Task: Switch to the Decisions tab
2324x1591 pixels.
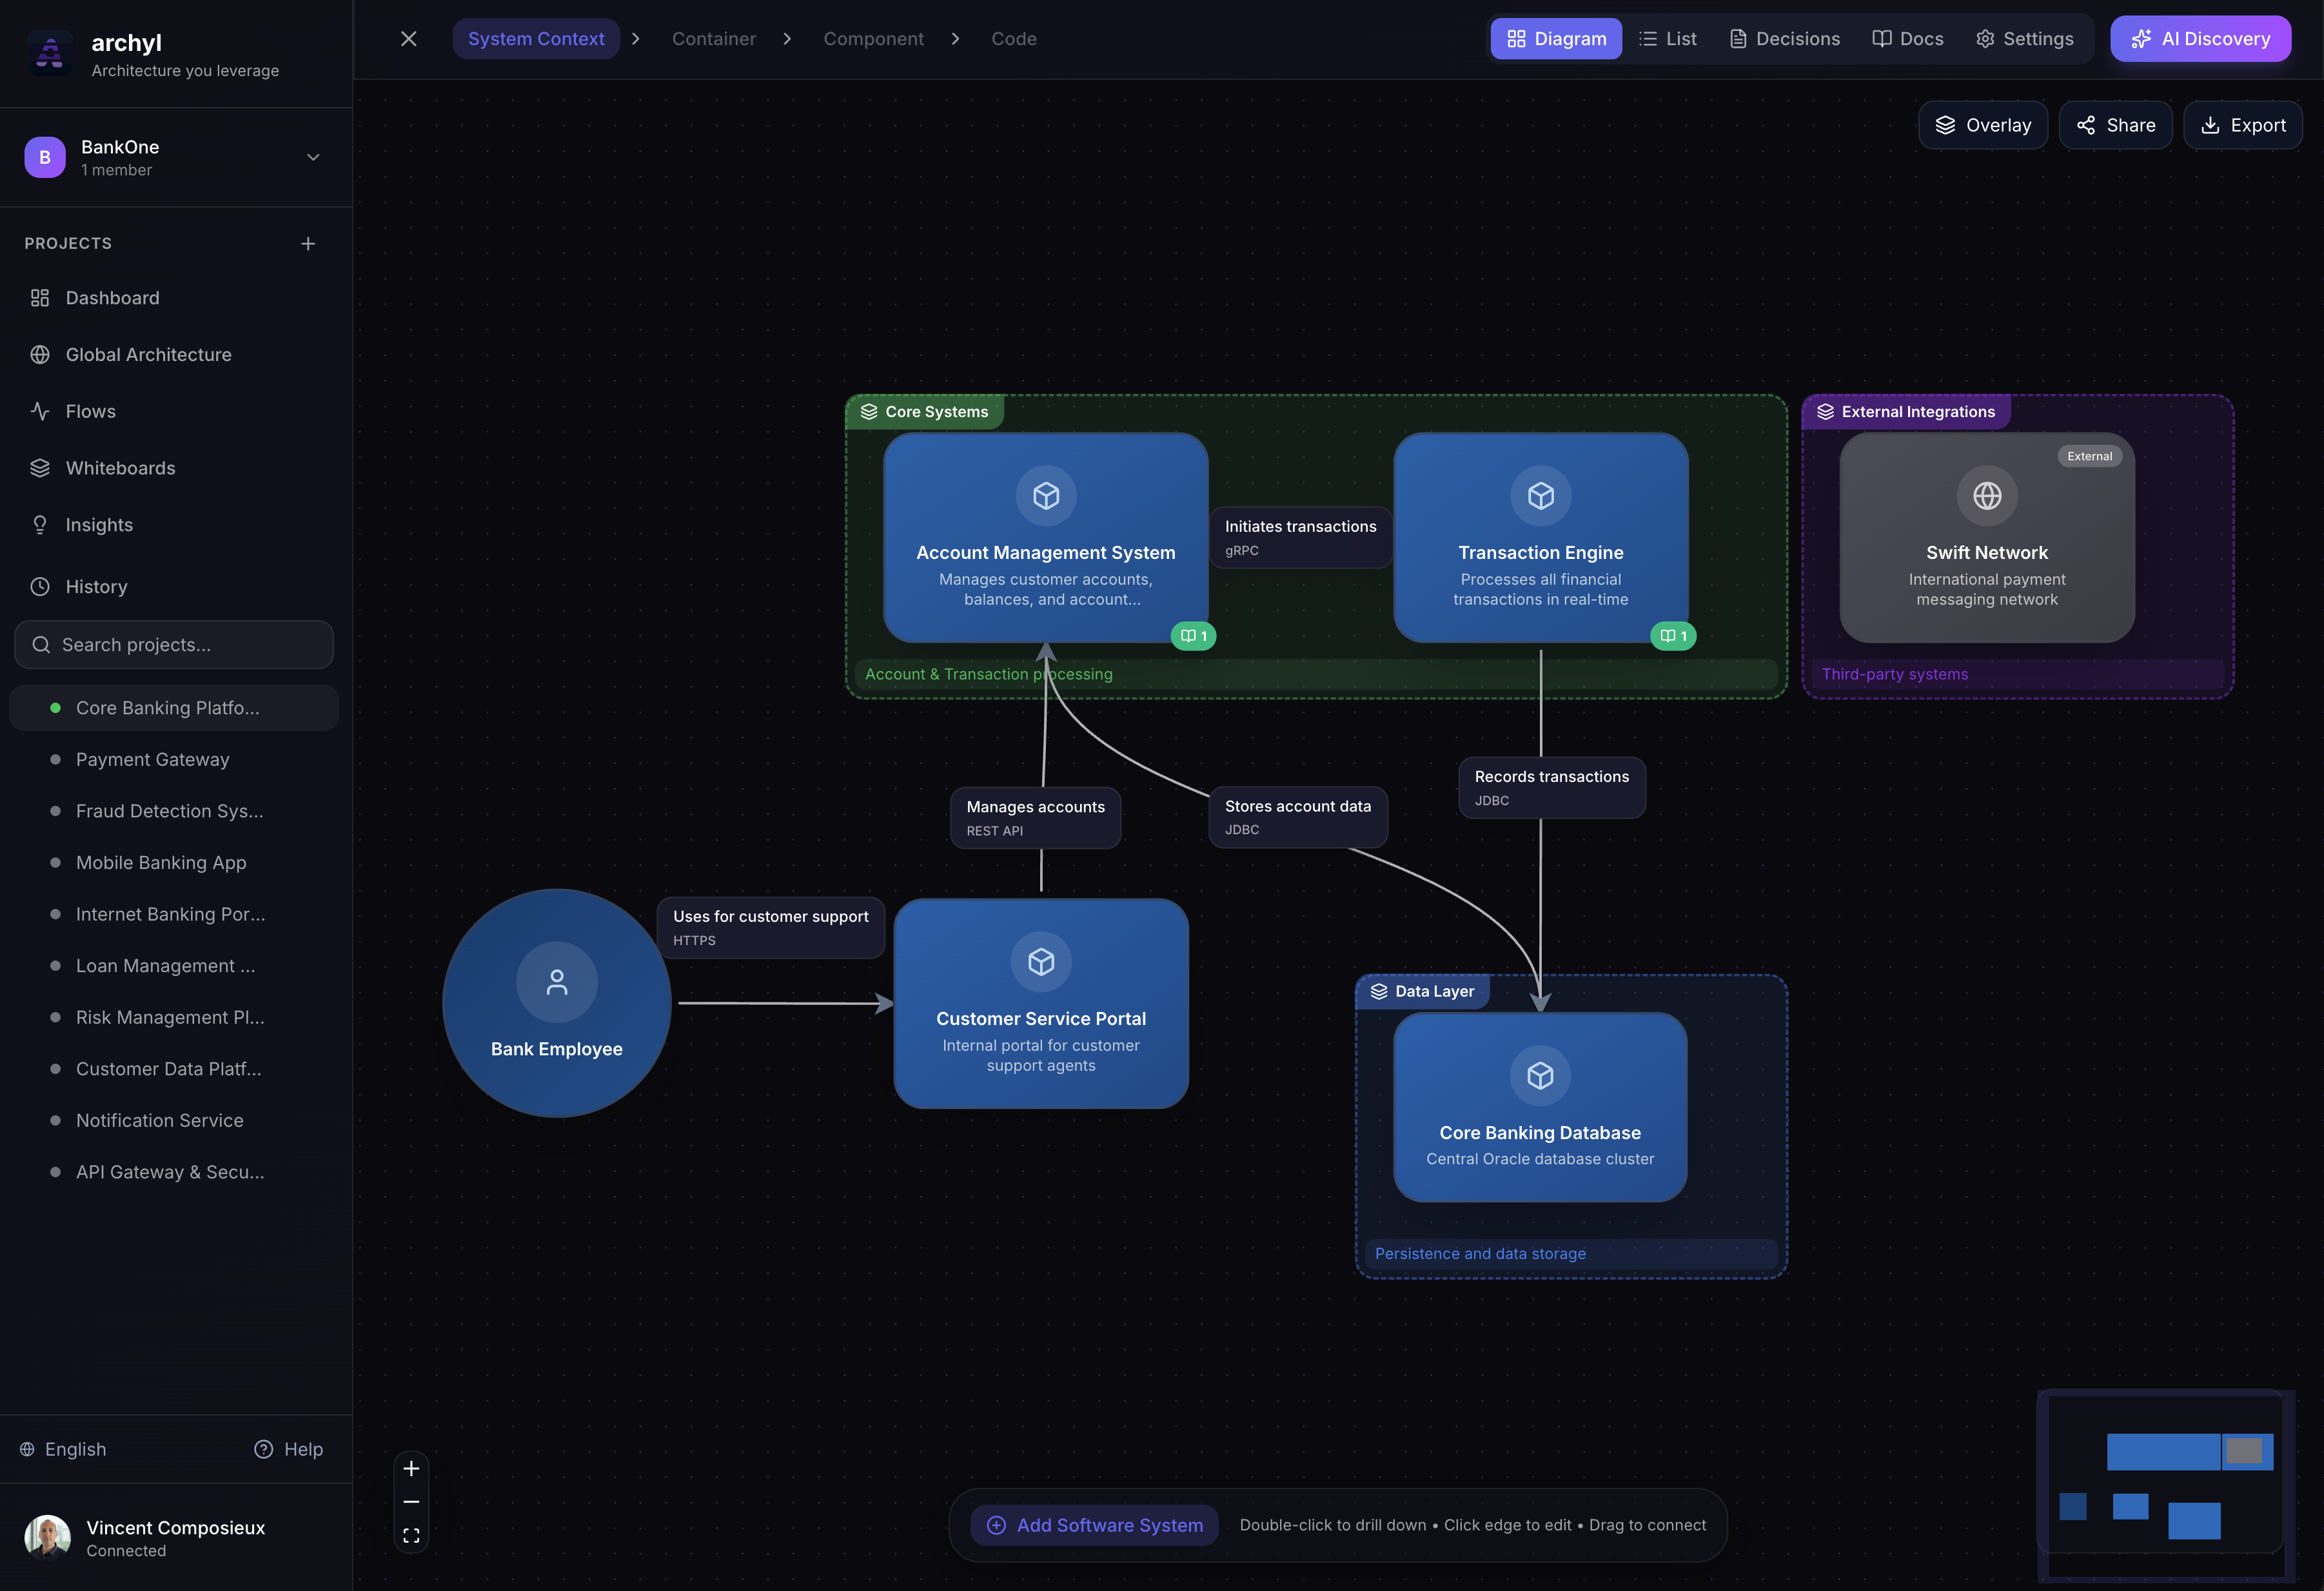Action: coord(1784,38)
